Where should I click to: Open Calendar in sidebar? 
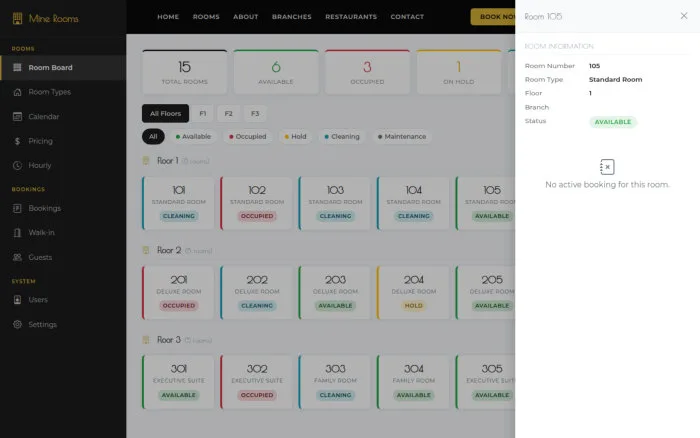point(63,117)
